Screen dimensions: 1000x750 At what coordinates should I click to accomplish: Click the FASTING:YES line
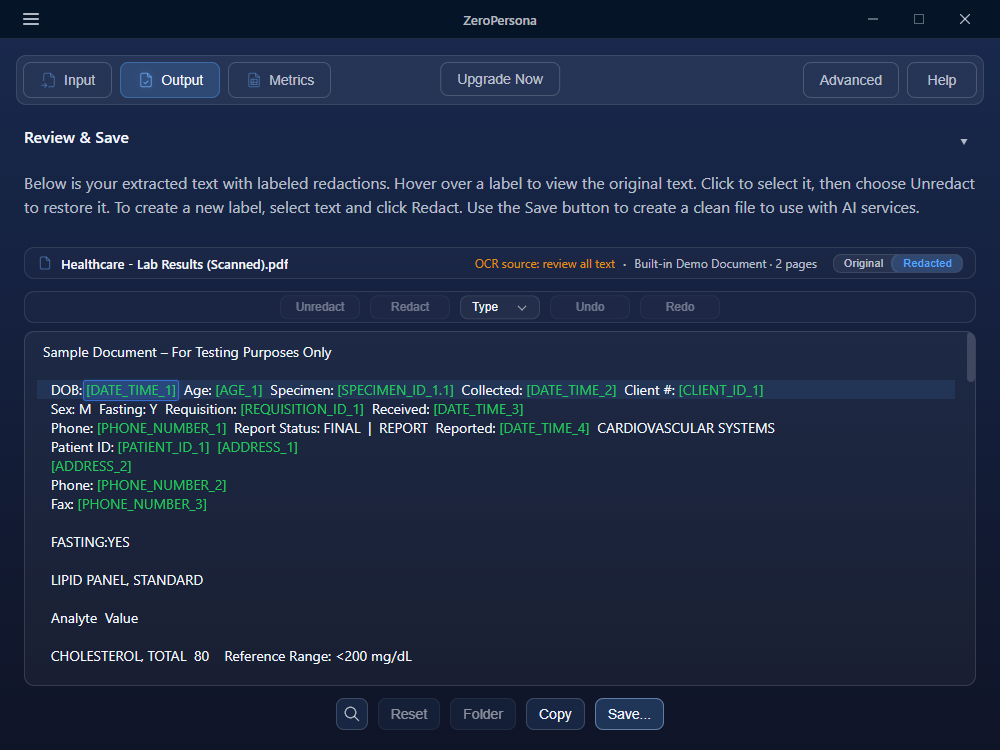[90, 542]
